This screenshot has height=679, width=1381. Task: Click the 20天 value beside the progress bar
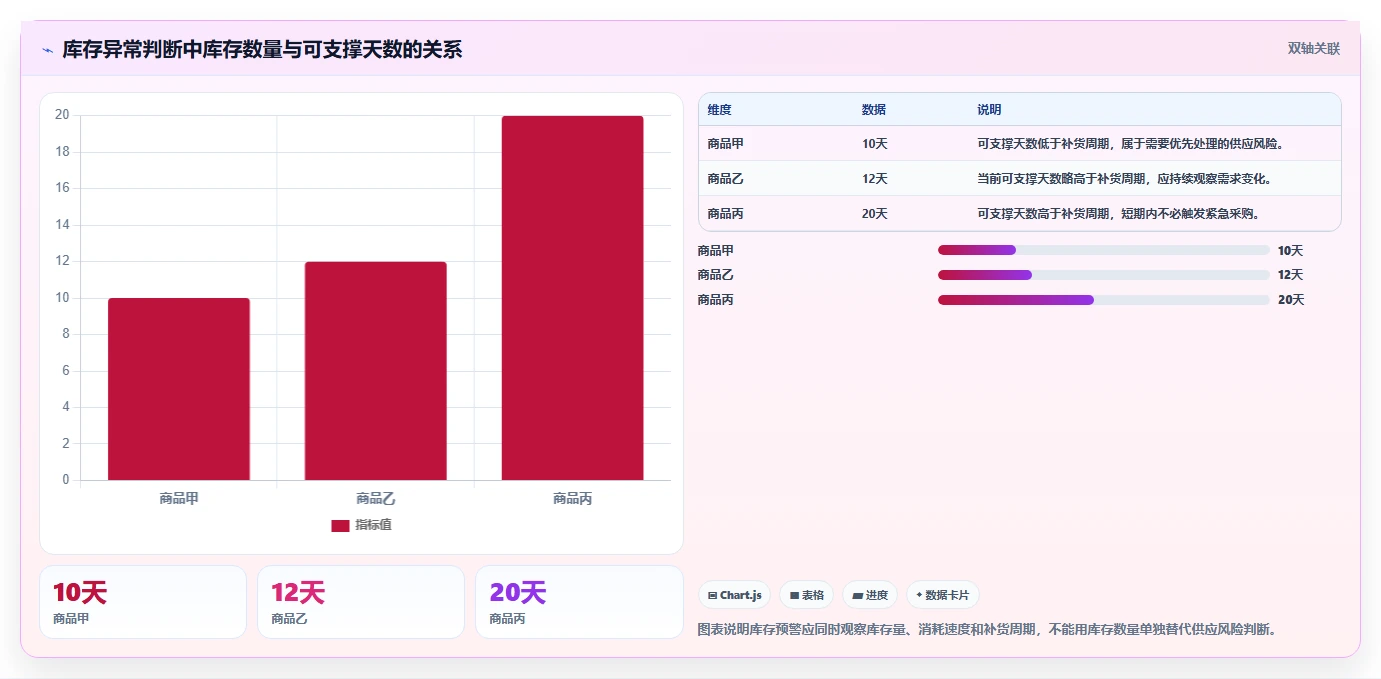point(1290,300)
